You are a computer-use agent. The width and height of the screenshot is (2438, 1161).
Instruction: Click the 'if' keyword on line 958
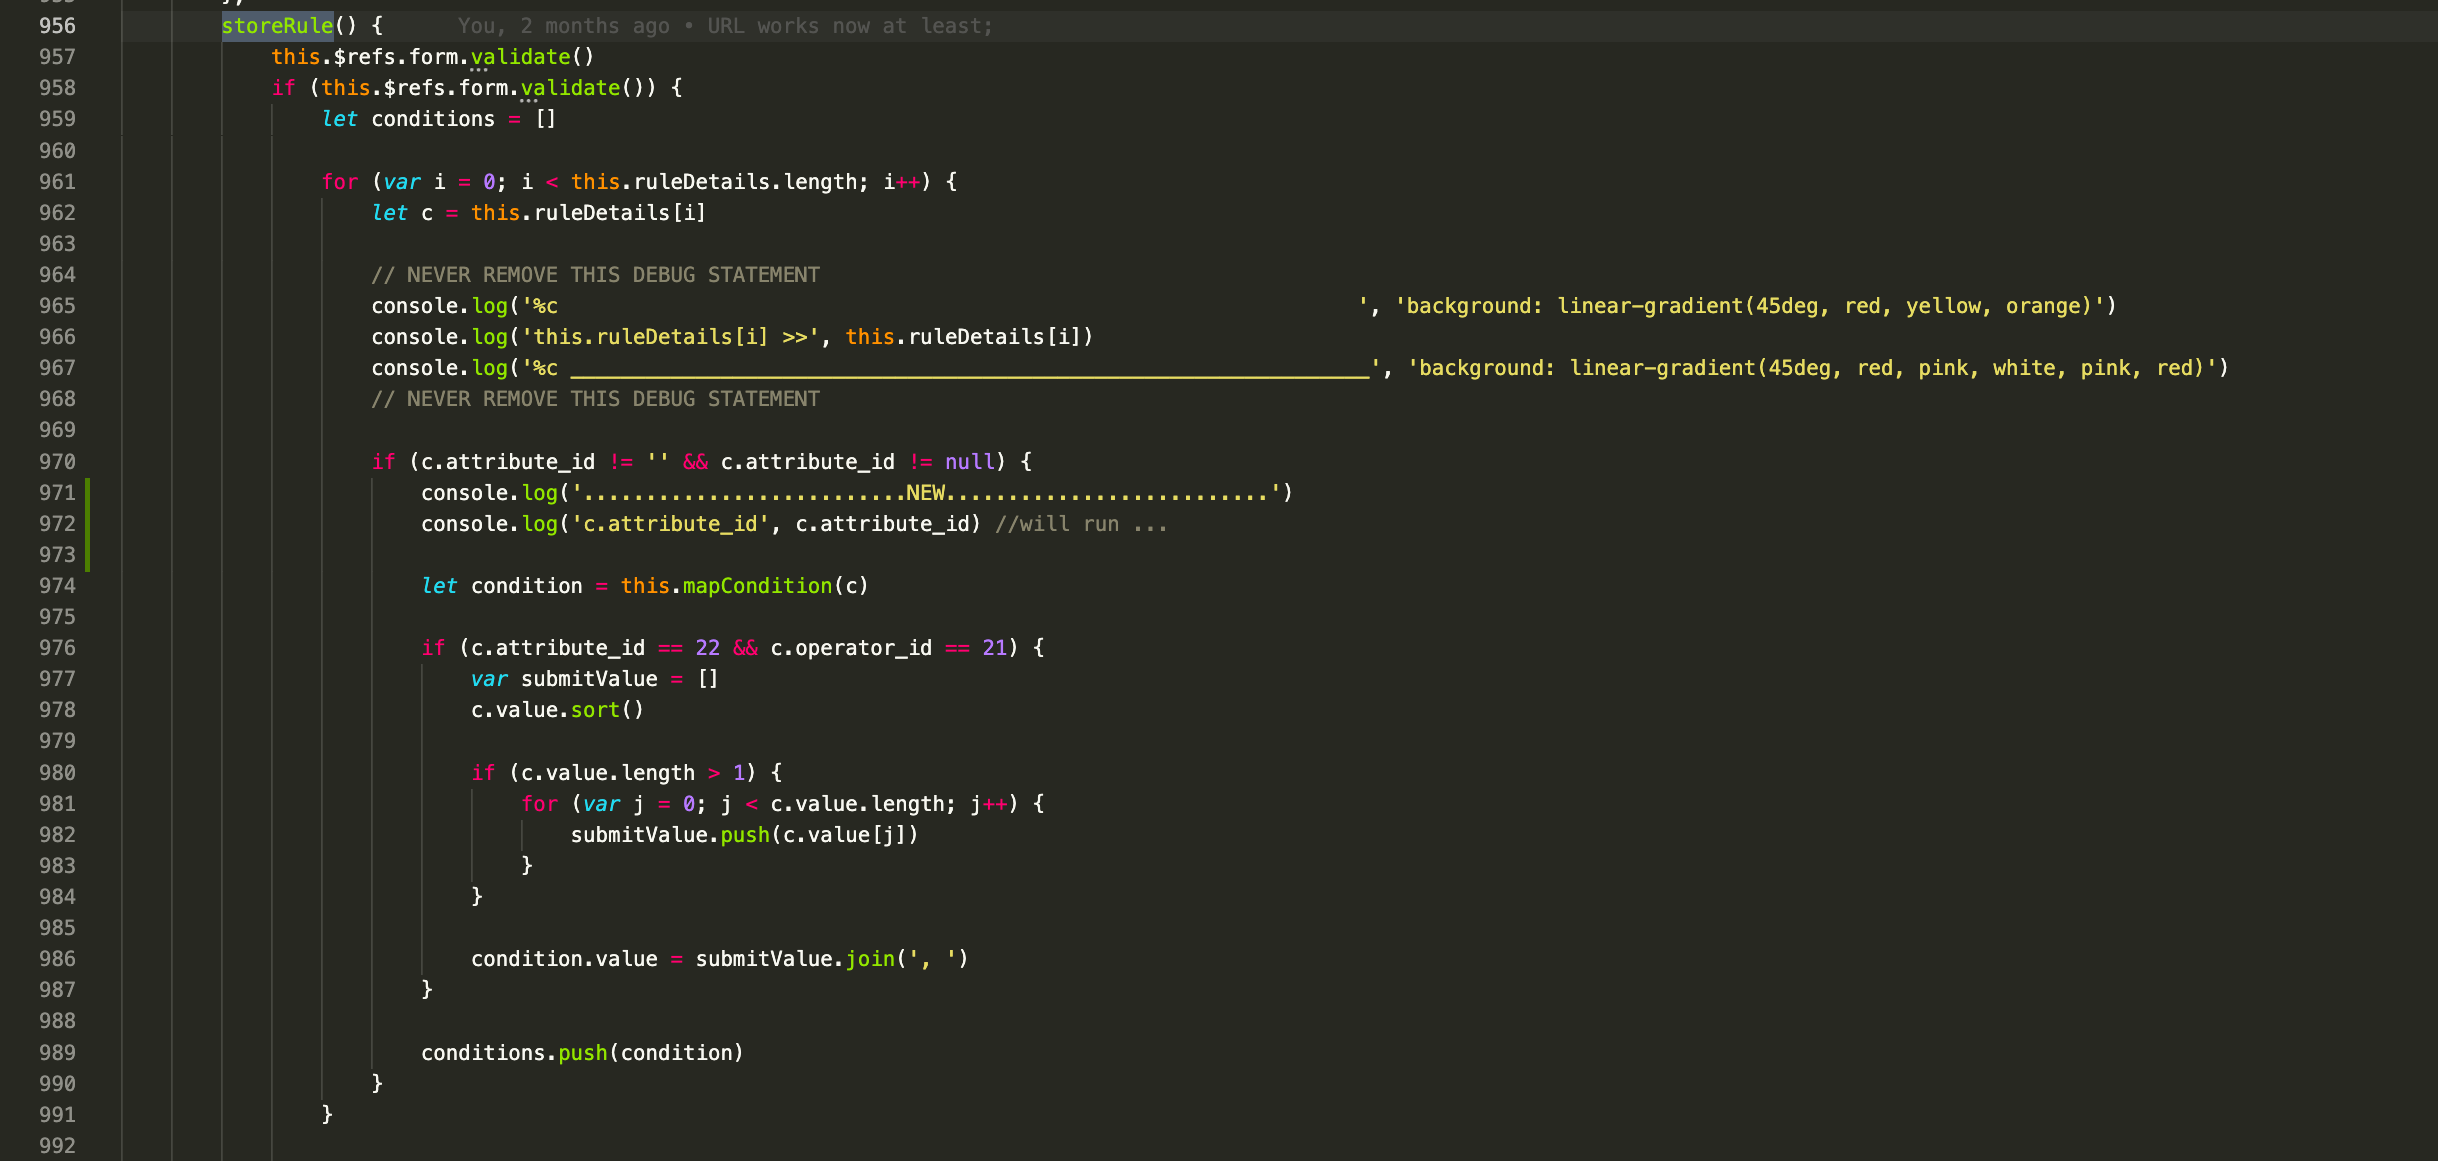coord(283,88)
